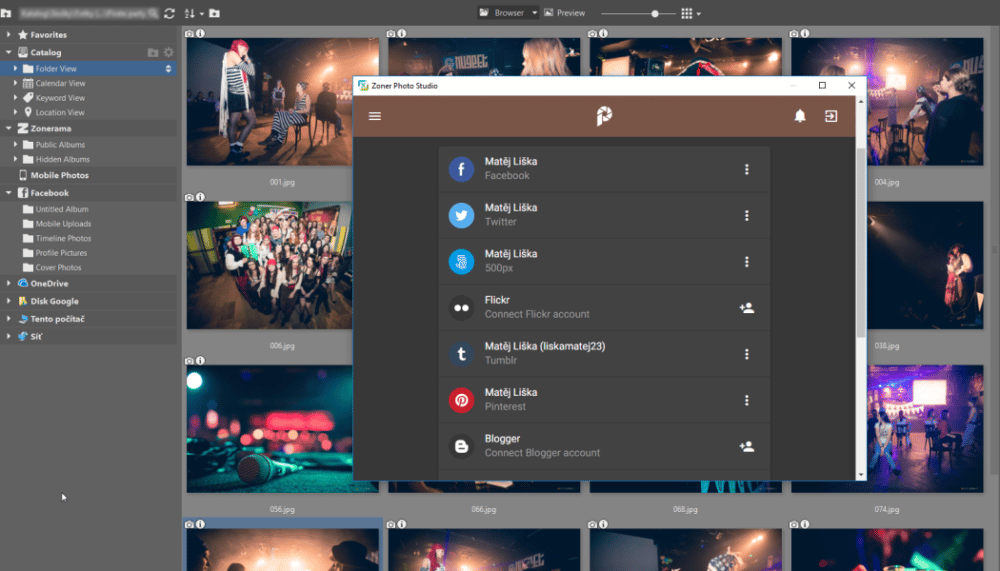
Task: Open options menu for the Tumblr account
Action: (x=747, y=354)
